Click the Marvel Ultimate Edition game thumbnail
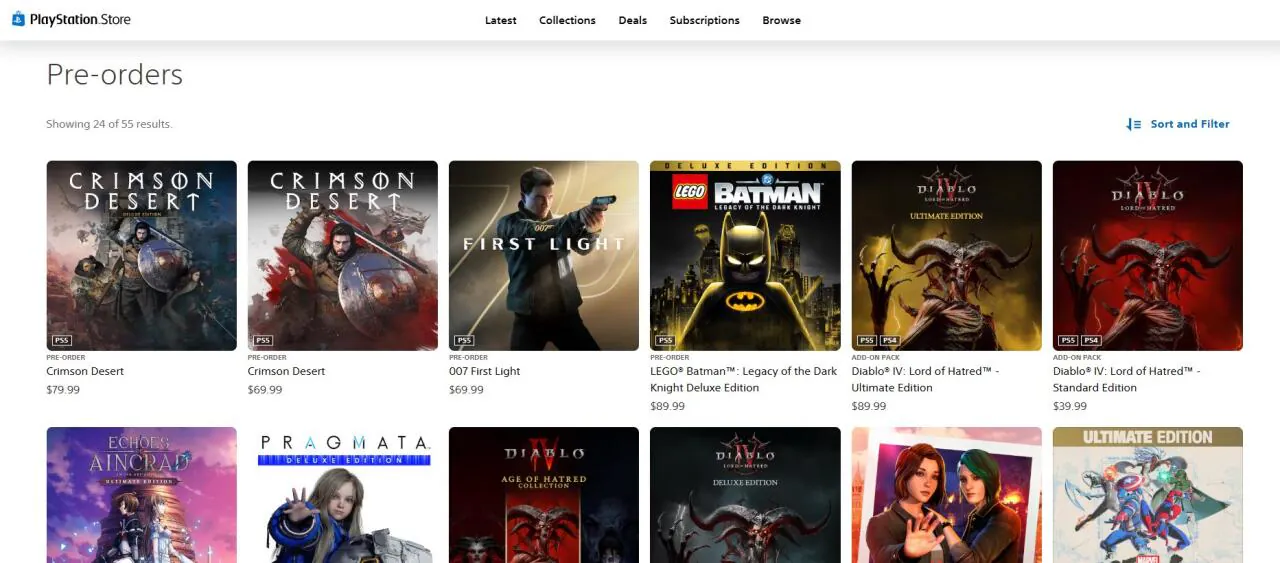This screenshot has width=1280, height=563. tap(1147, 495)
